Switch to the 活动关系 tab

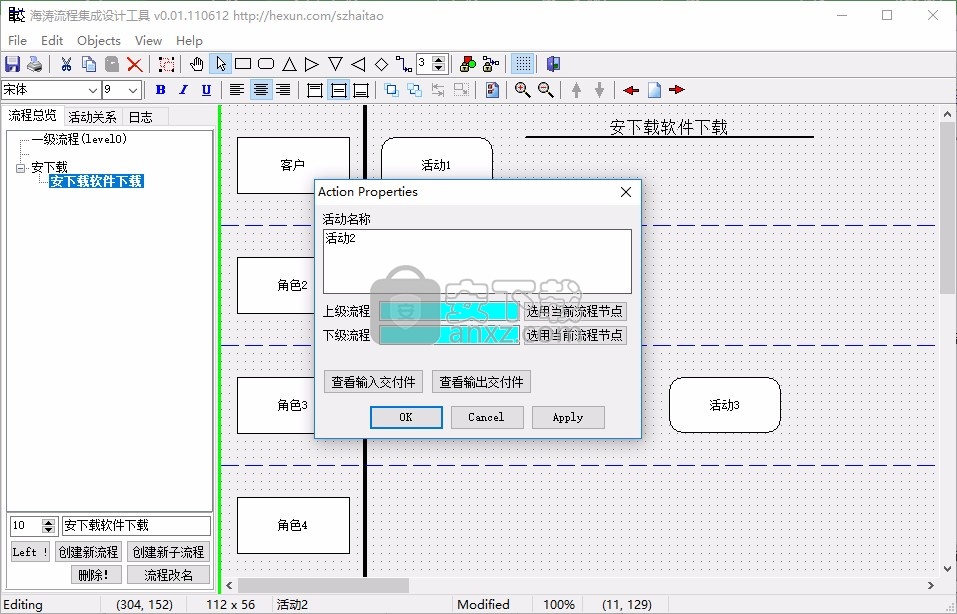pos(92,117)
